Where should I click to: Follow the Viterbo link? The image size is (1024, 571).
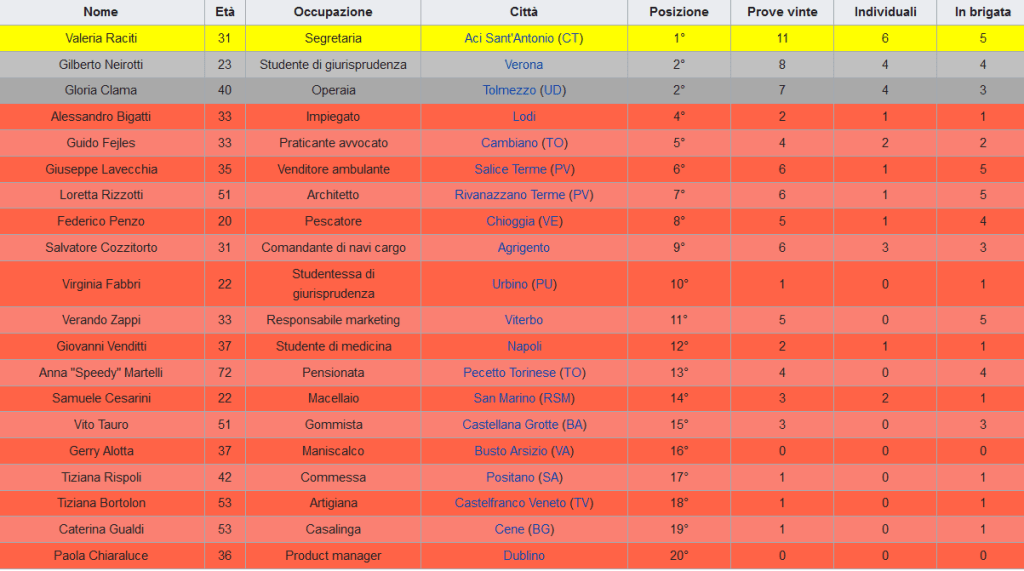point(524,320)
